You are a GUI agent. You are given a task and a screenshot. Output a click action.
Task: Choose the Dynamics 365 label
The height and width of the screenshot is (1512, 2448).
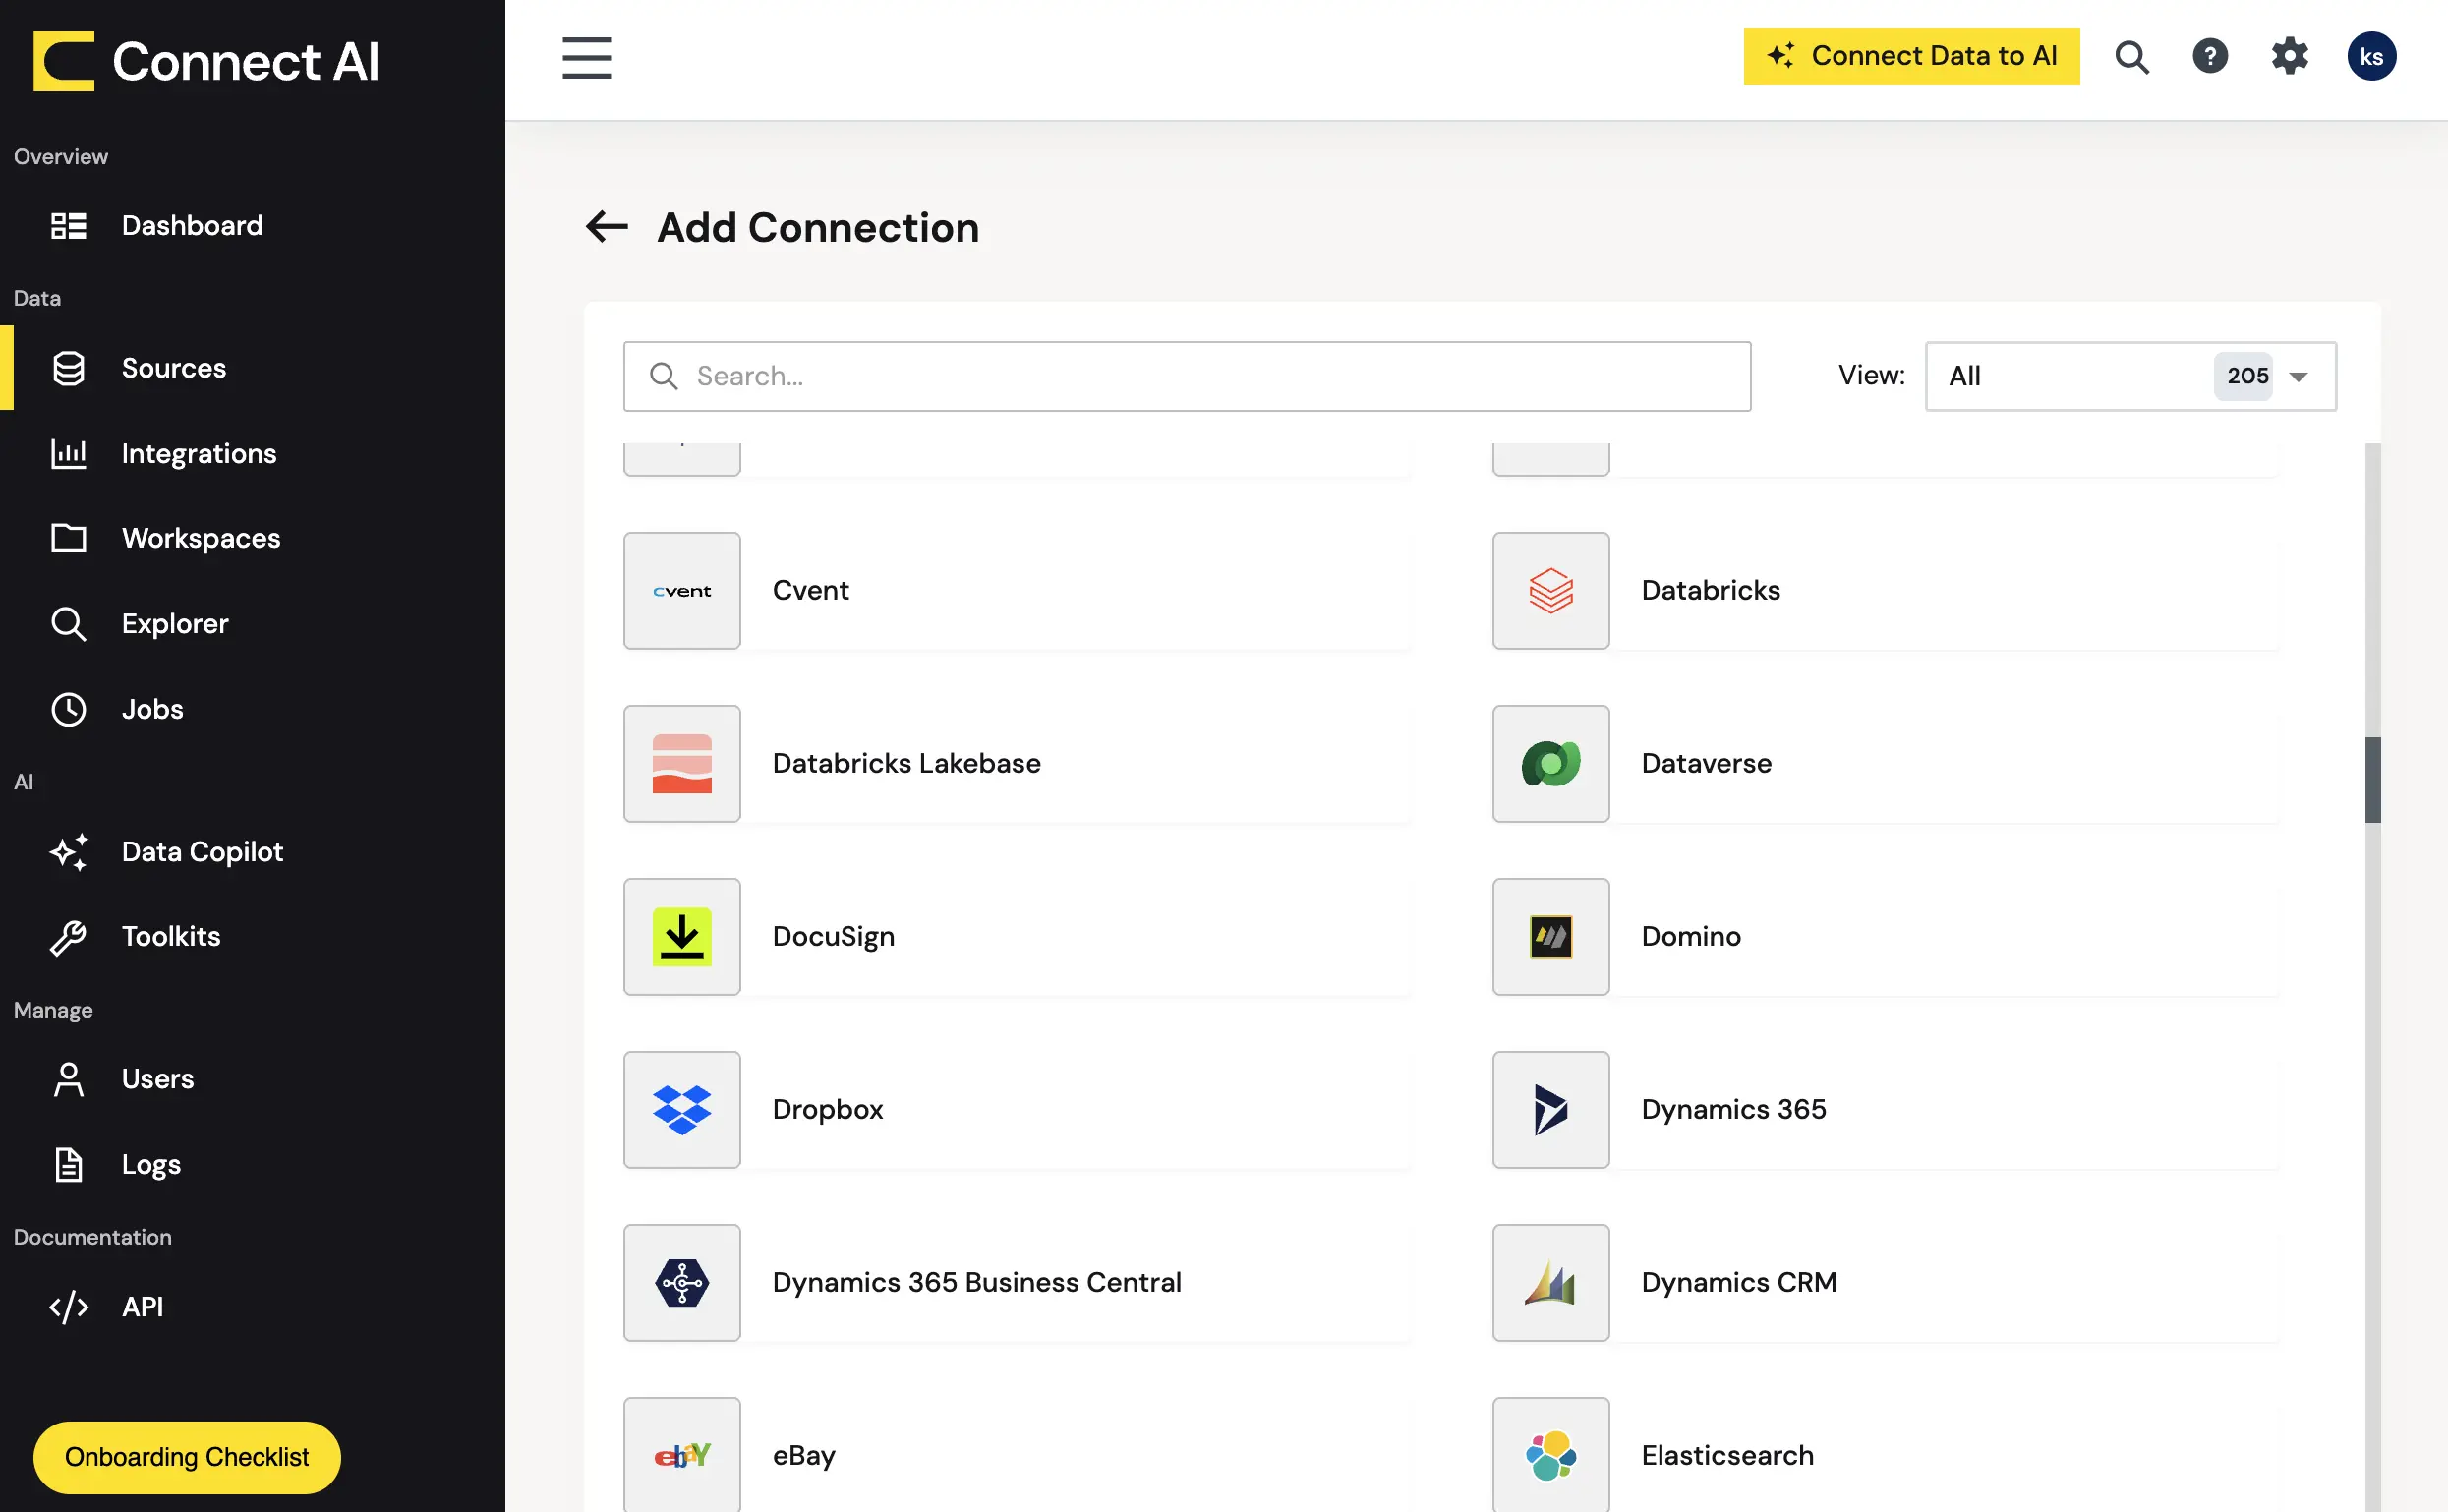(1733, 1110)
